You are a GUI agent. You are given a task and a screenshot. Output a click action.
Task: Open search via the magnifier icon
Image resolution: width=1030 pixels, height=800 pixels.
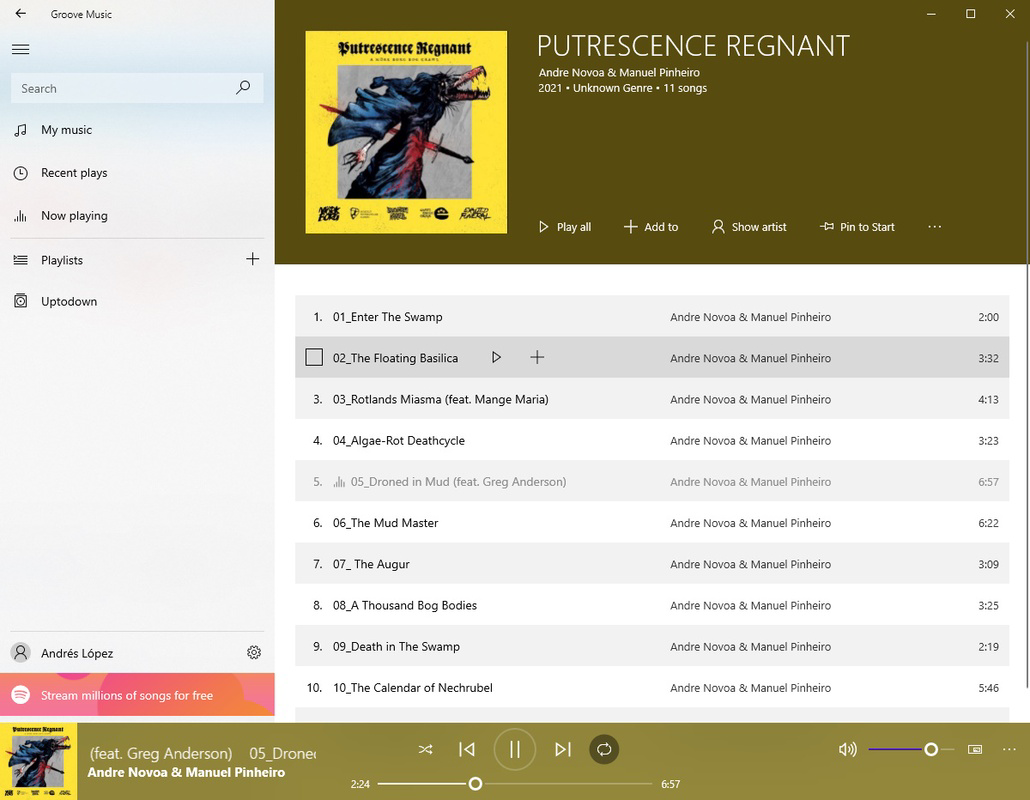click(243, 88)
